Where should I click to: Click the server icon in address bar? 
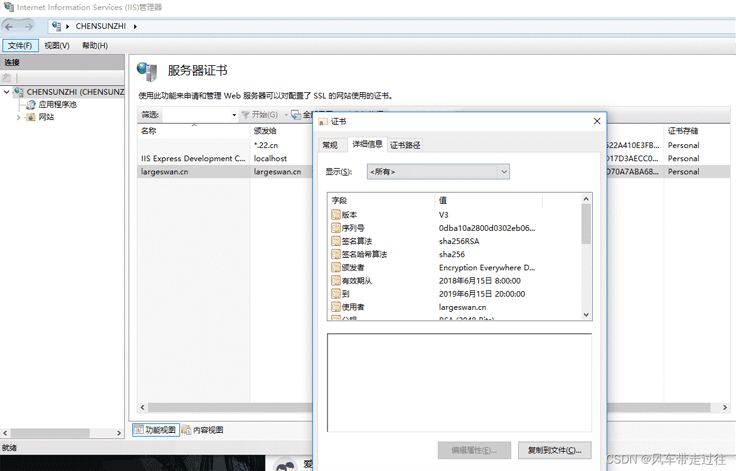pyautogui.click(x=56, y=26)
